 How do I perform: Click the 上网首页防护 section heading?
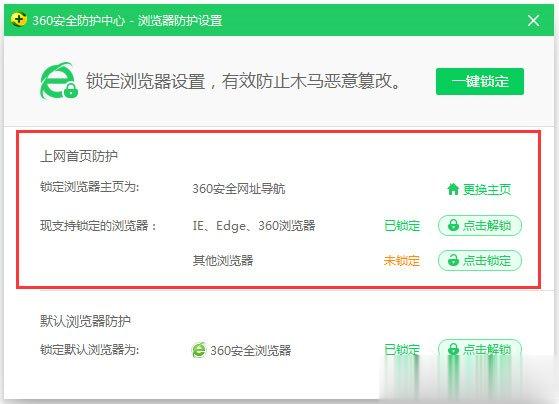pos(79,156)
